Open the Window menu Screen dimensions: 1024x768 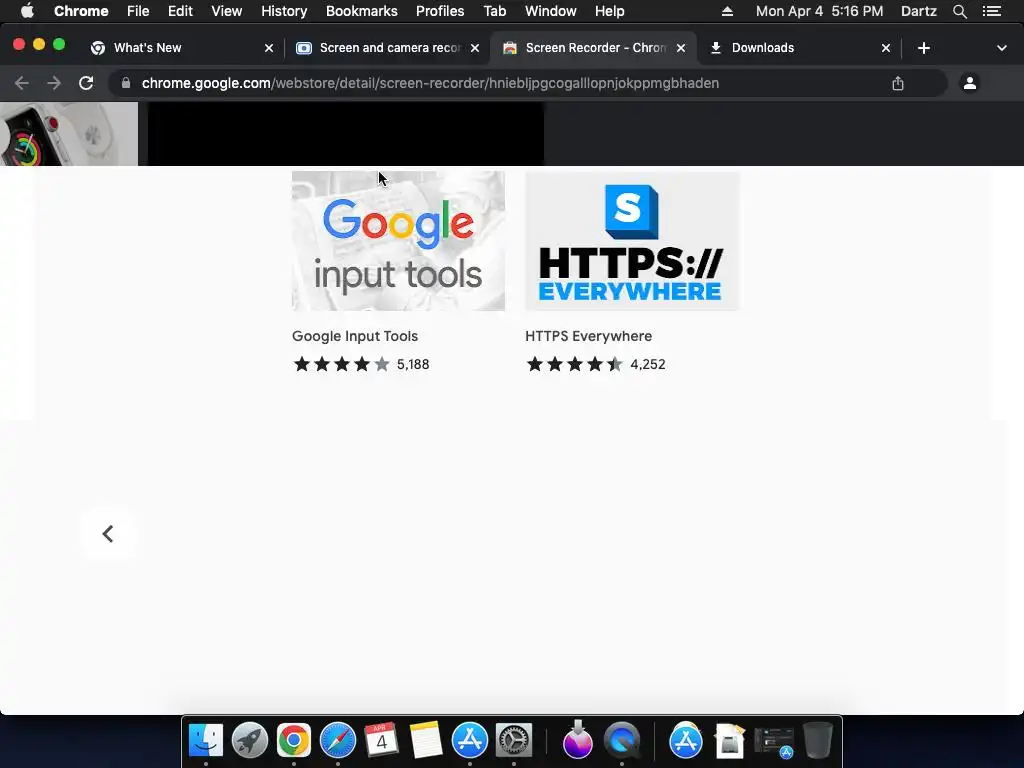[551, 11]
